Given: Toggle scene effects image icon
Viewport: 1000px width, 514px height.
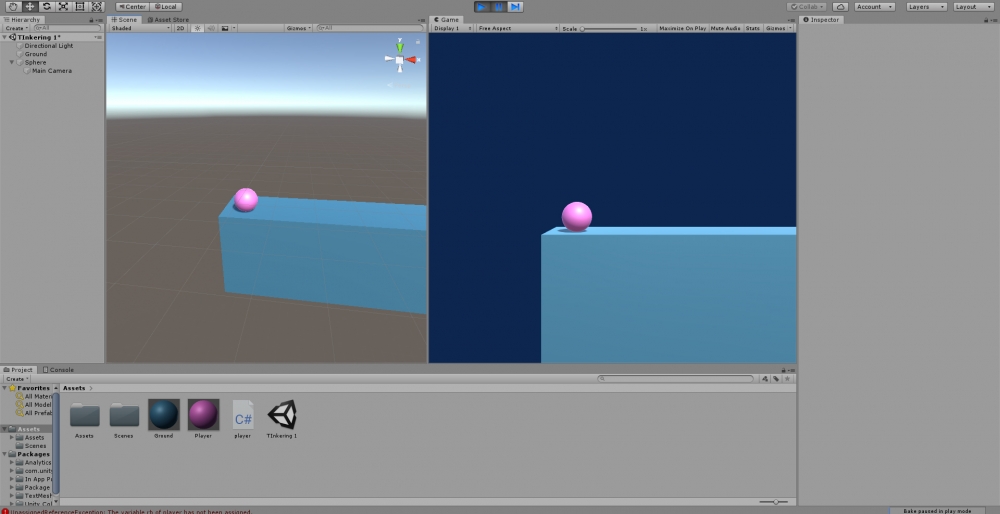Looking at the screenshot, I should [x=224, y=28].
